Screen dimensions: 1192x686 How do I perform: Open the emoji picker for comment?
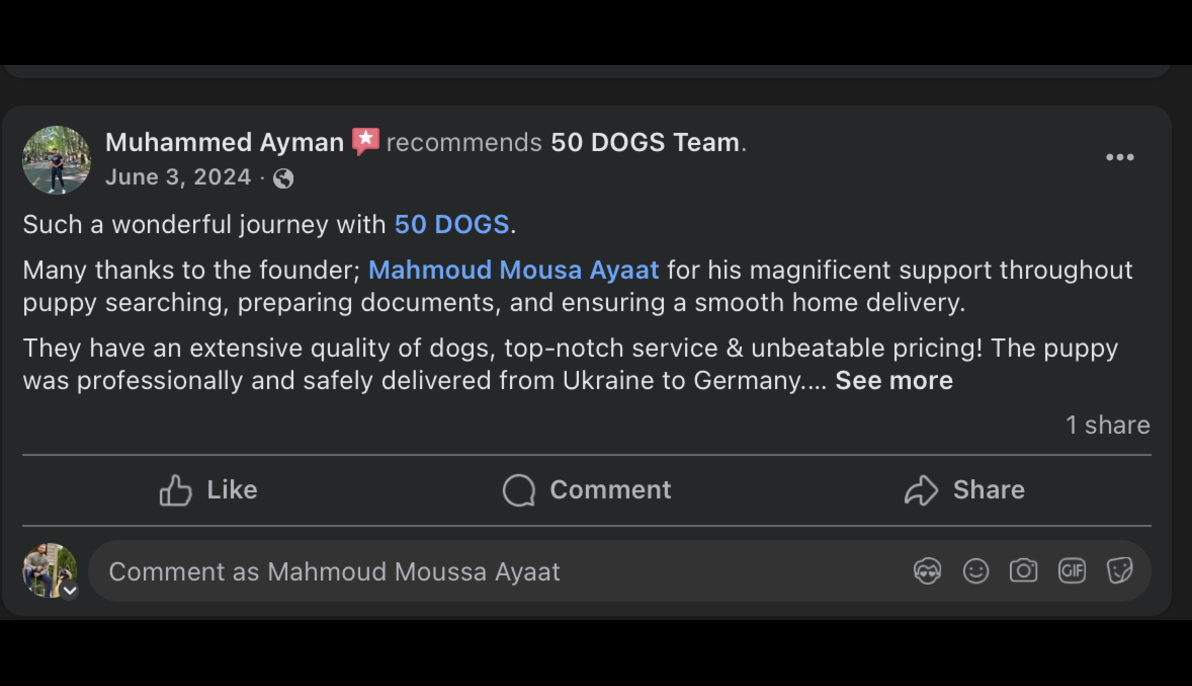point(975,571)
